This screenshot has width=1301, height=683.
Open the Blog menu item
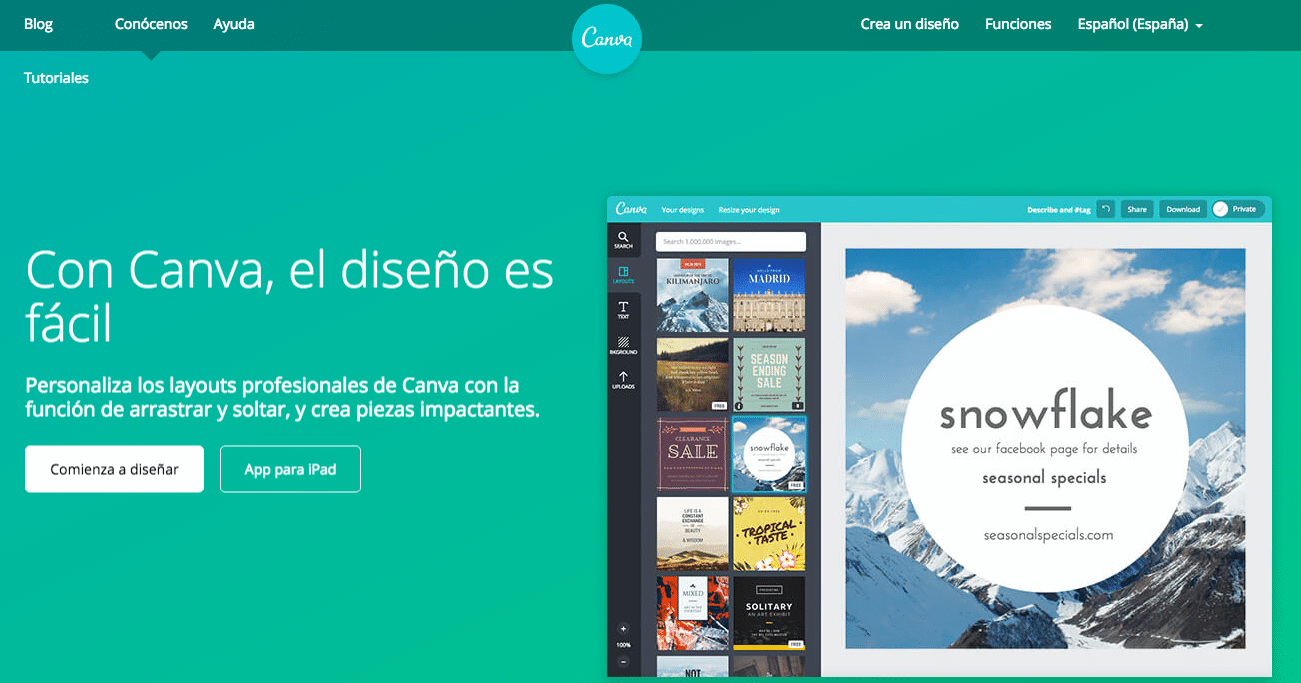click(38, 24)
